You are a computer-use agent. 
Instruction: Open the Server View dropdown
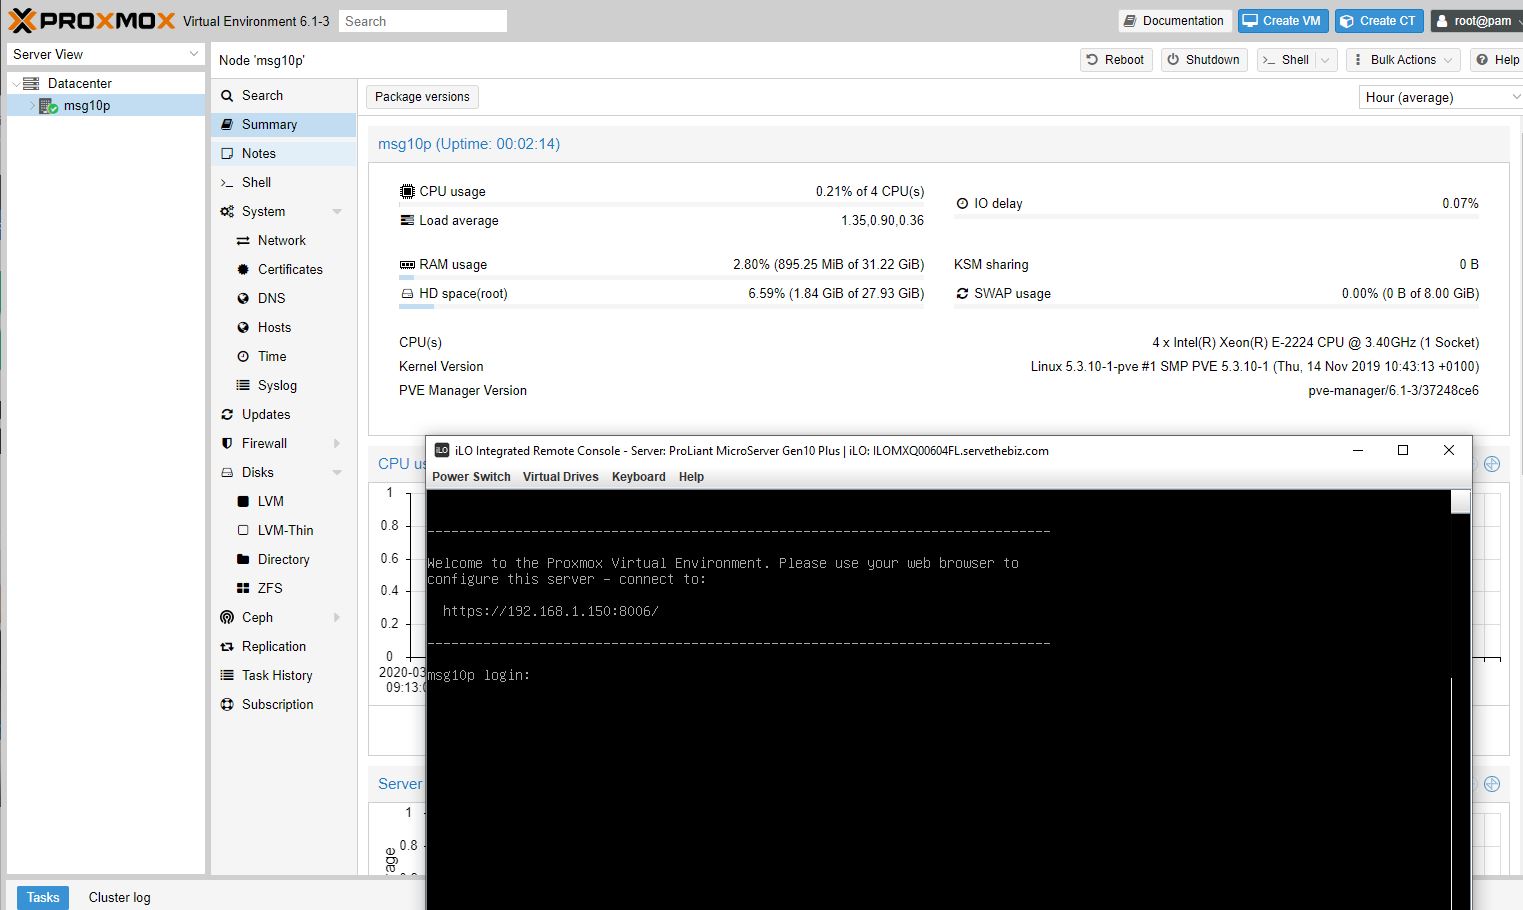click(105, 54)
